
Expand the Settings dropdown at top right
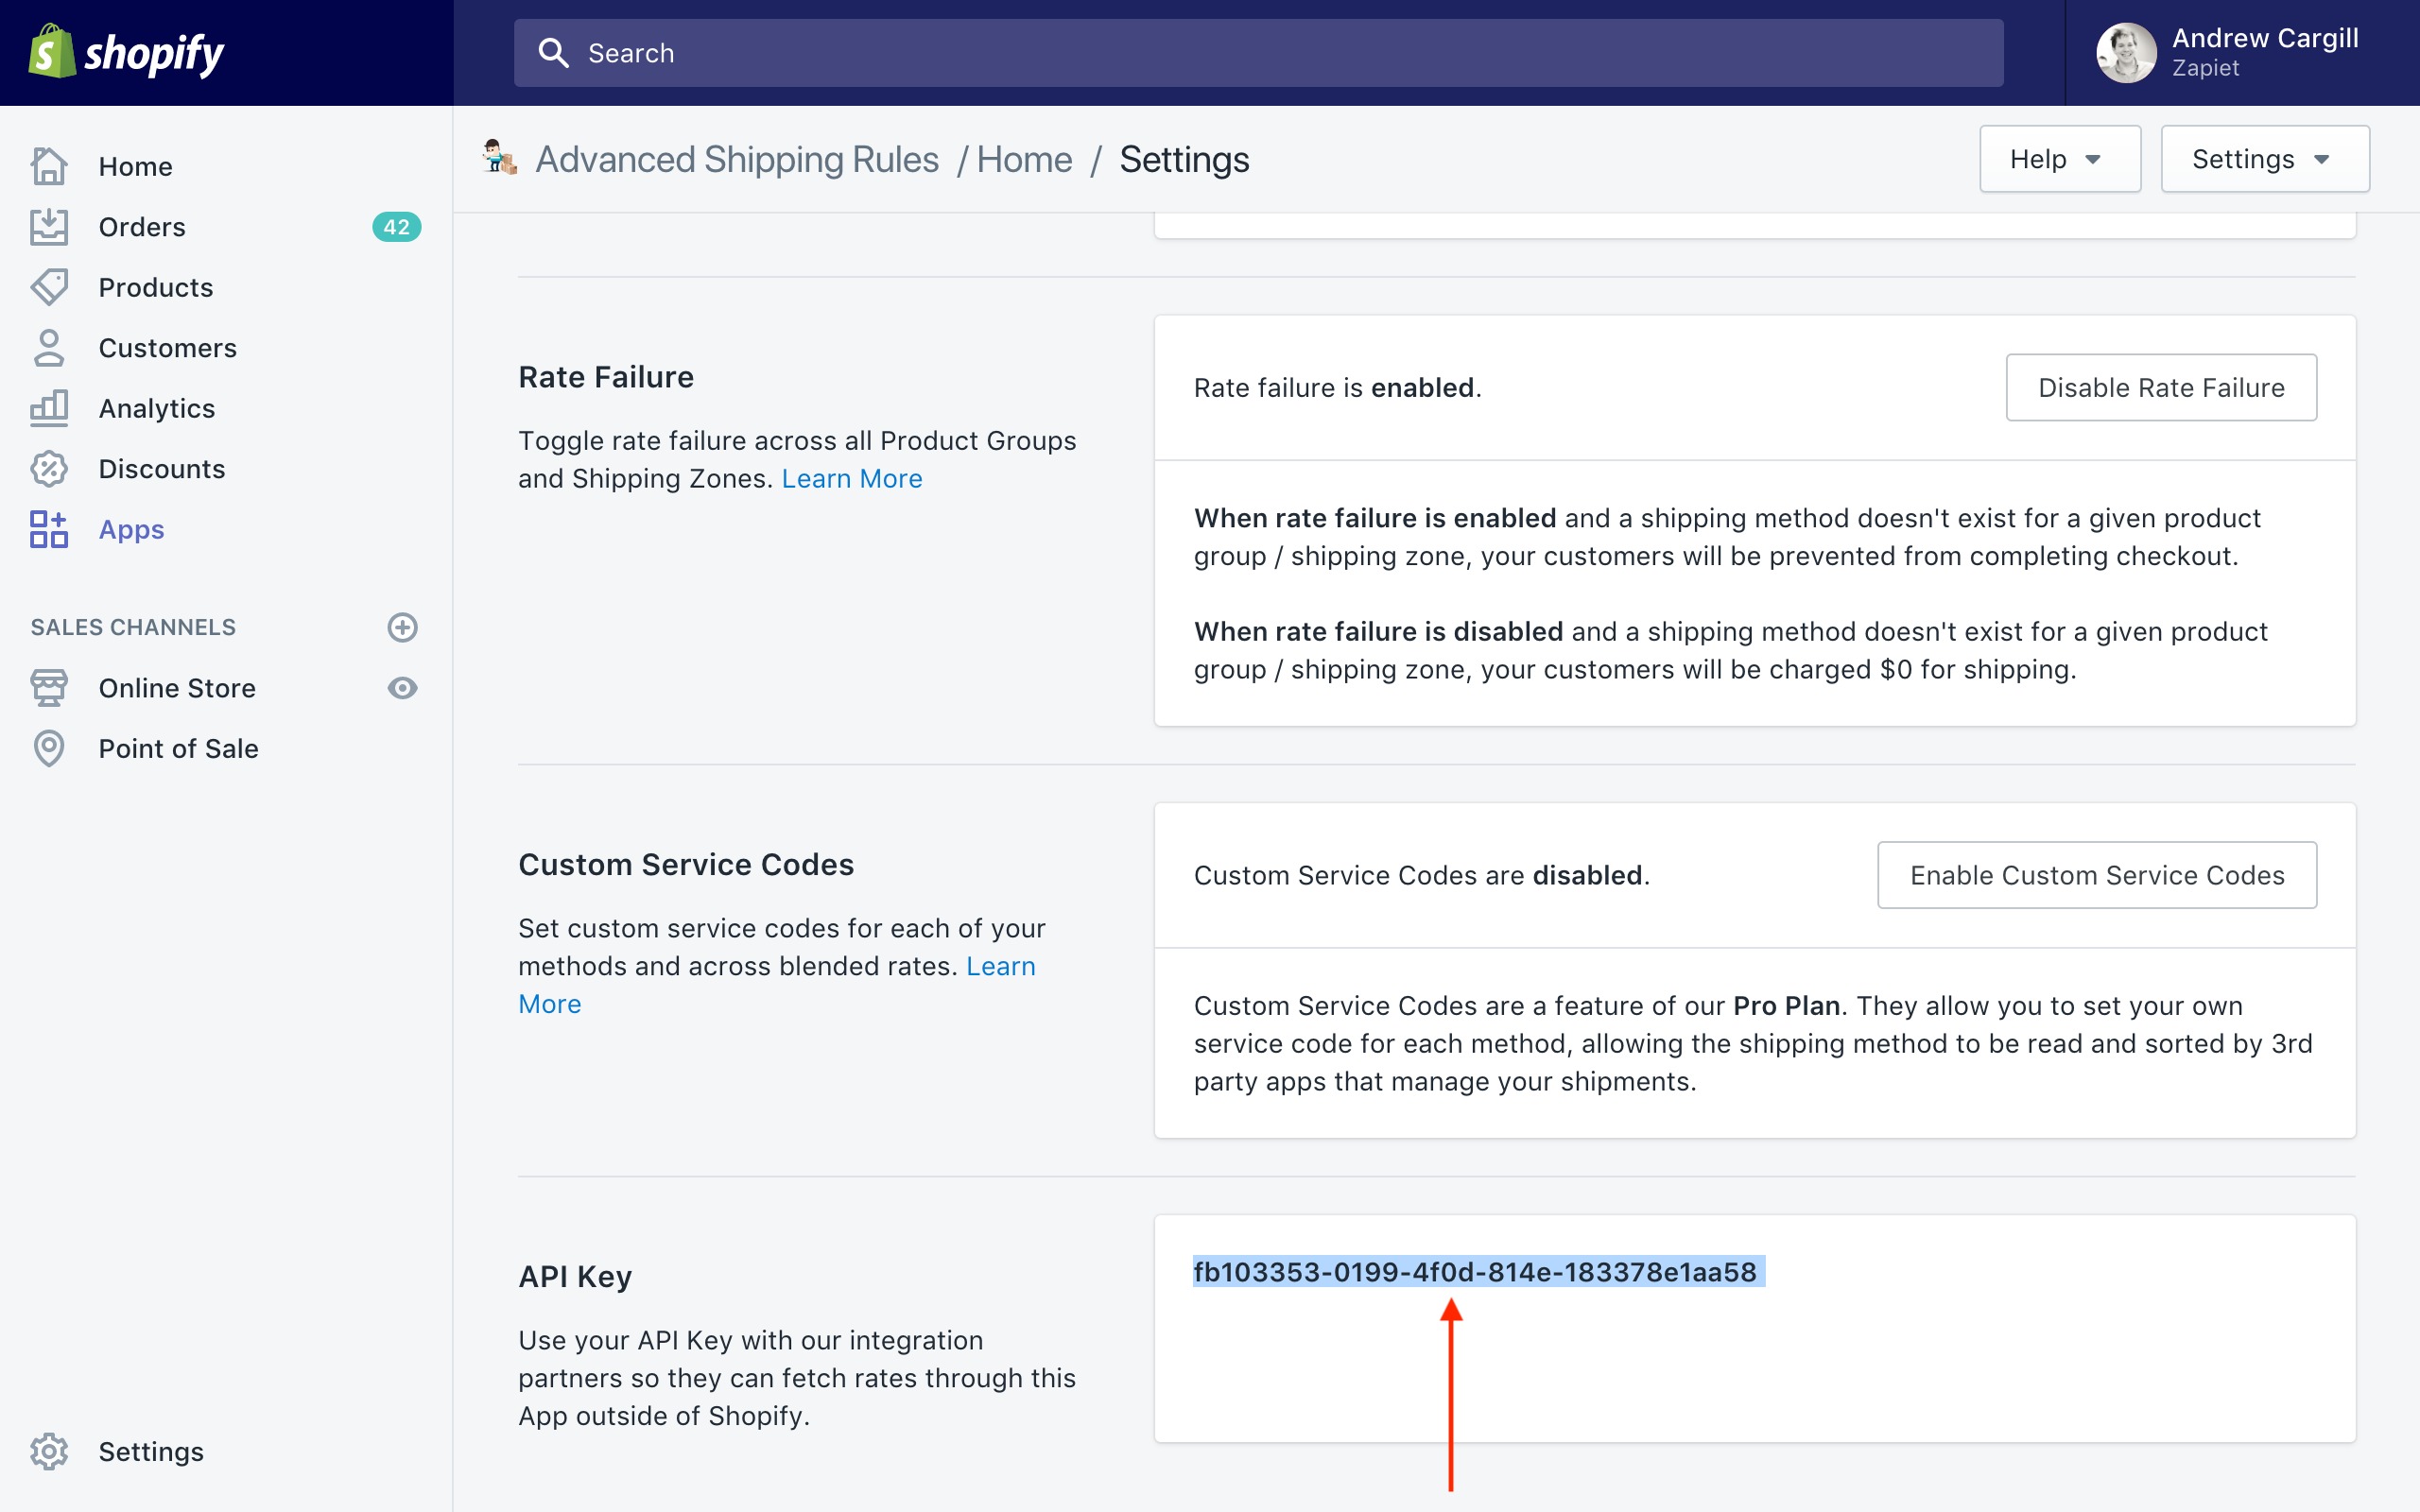click(2264, 159)
